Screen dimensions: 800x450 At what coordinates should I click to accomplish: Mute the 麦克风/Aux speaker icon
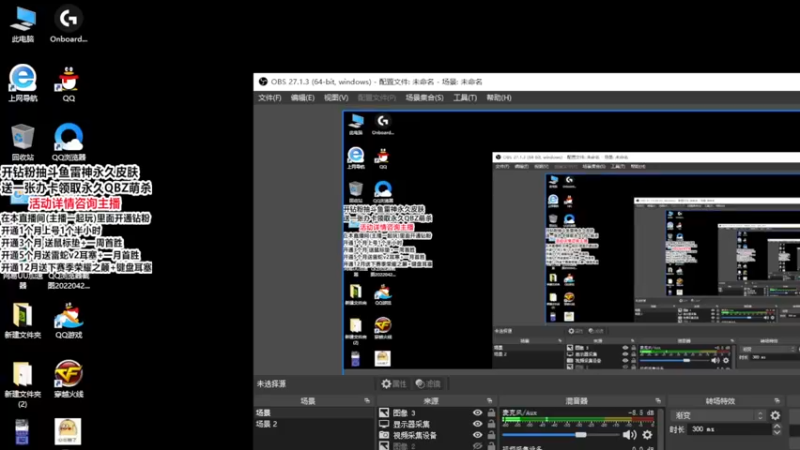pos(629,435)
